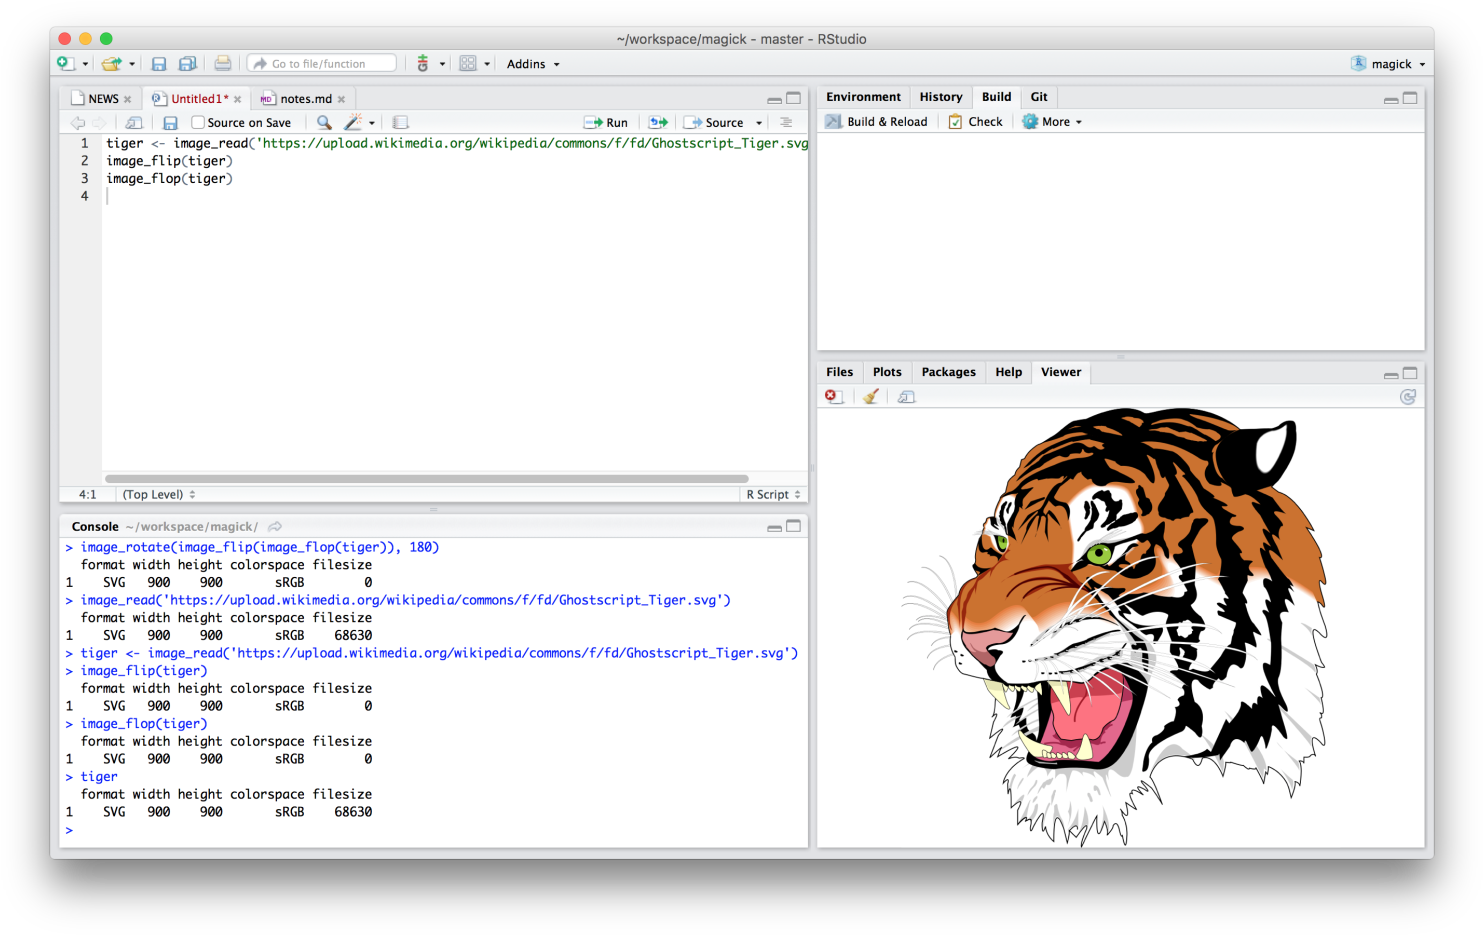
Task: Open an existing file with the folder icon
Action: click(x=110, y=63)
